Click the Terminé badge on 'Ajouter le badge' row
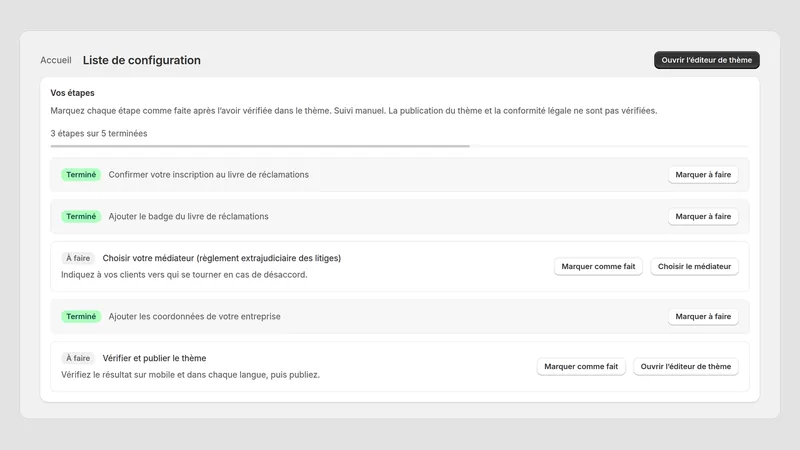800x450 pixels. (x=81, y=216)
